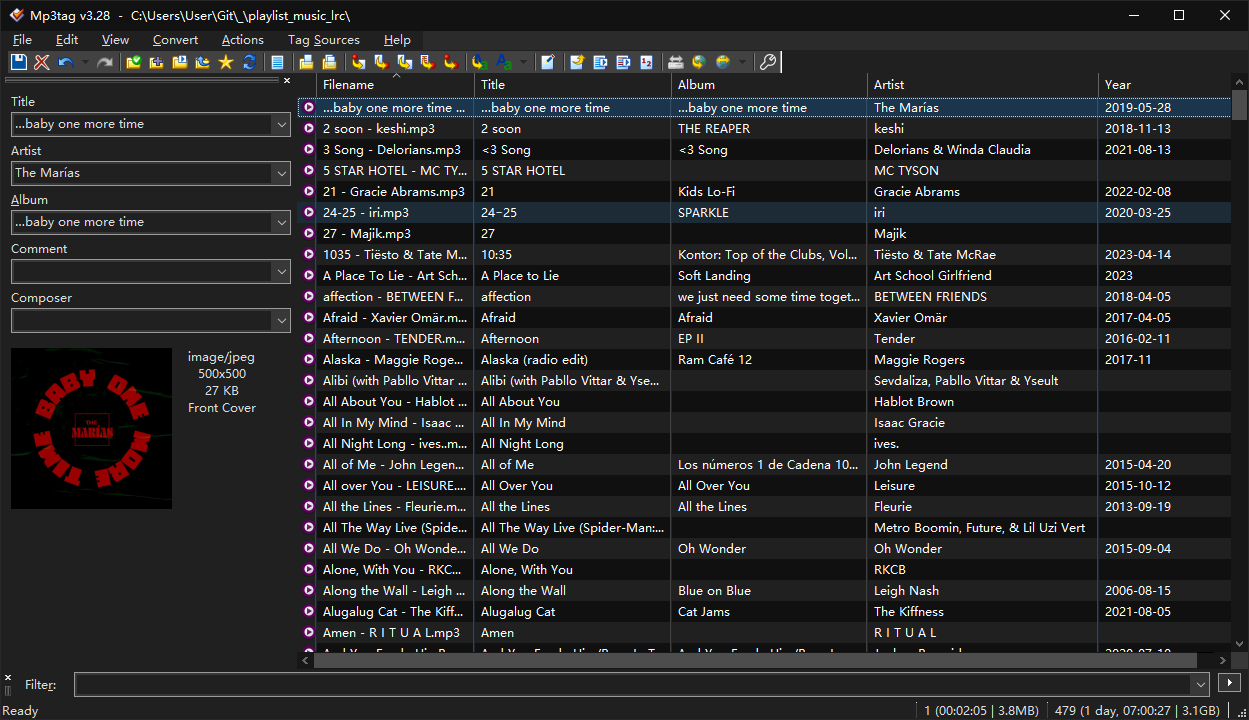Open the Edit menu
1249x720 pixels.
click(x=67, y=40)
